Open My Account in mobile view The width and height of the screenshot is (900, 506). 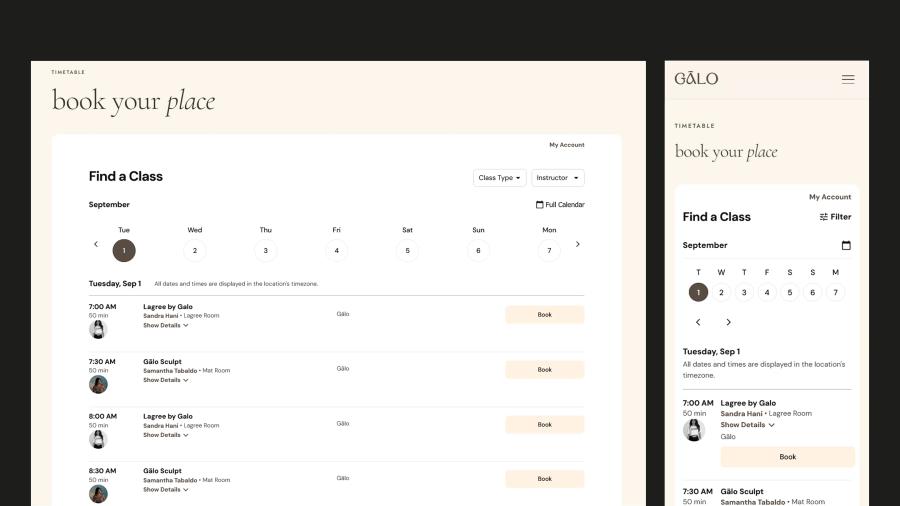click(x=830, y=197)
